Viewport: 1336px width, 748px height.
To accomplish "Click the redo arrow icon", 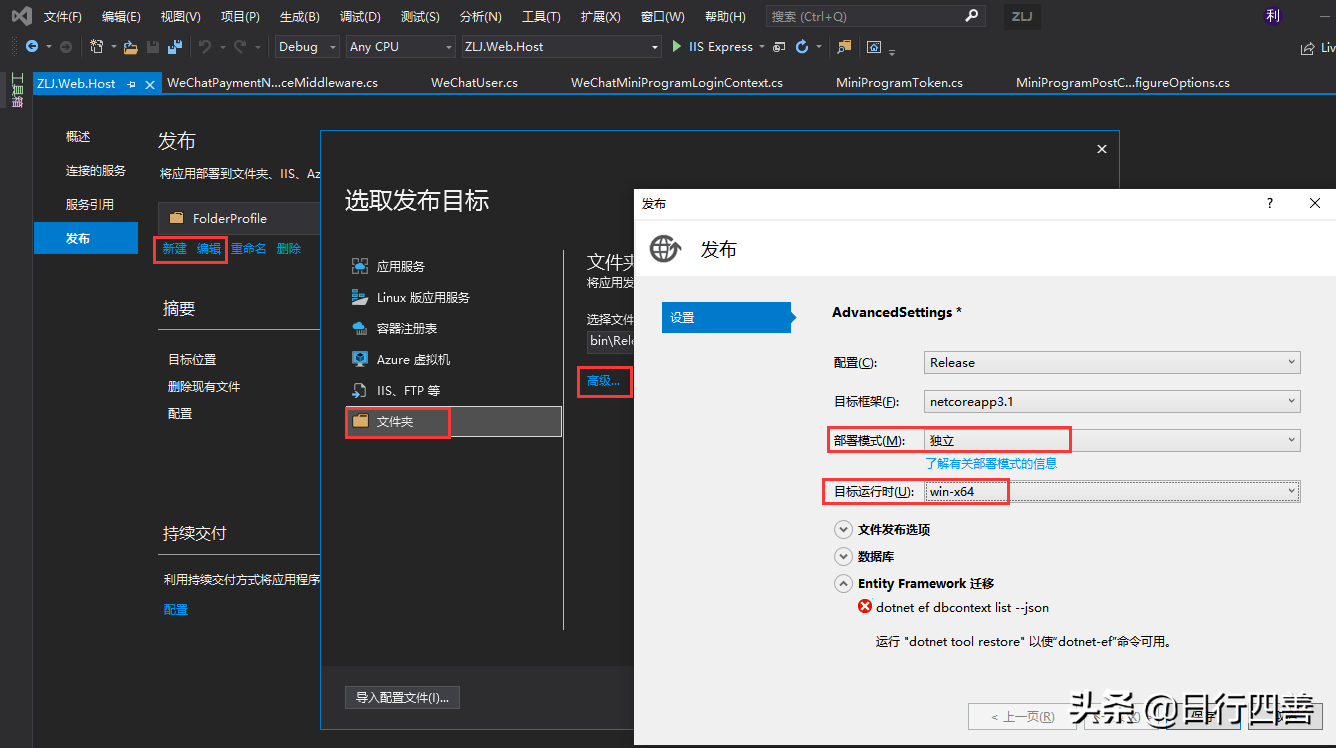I will pos(241,47).
